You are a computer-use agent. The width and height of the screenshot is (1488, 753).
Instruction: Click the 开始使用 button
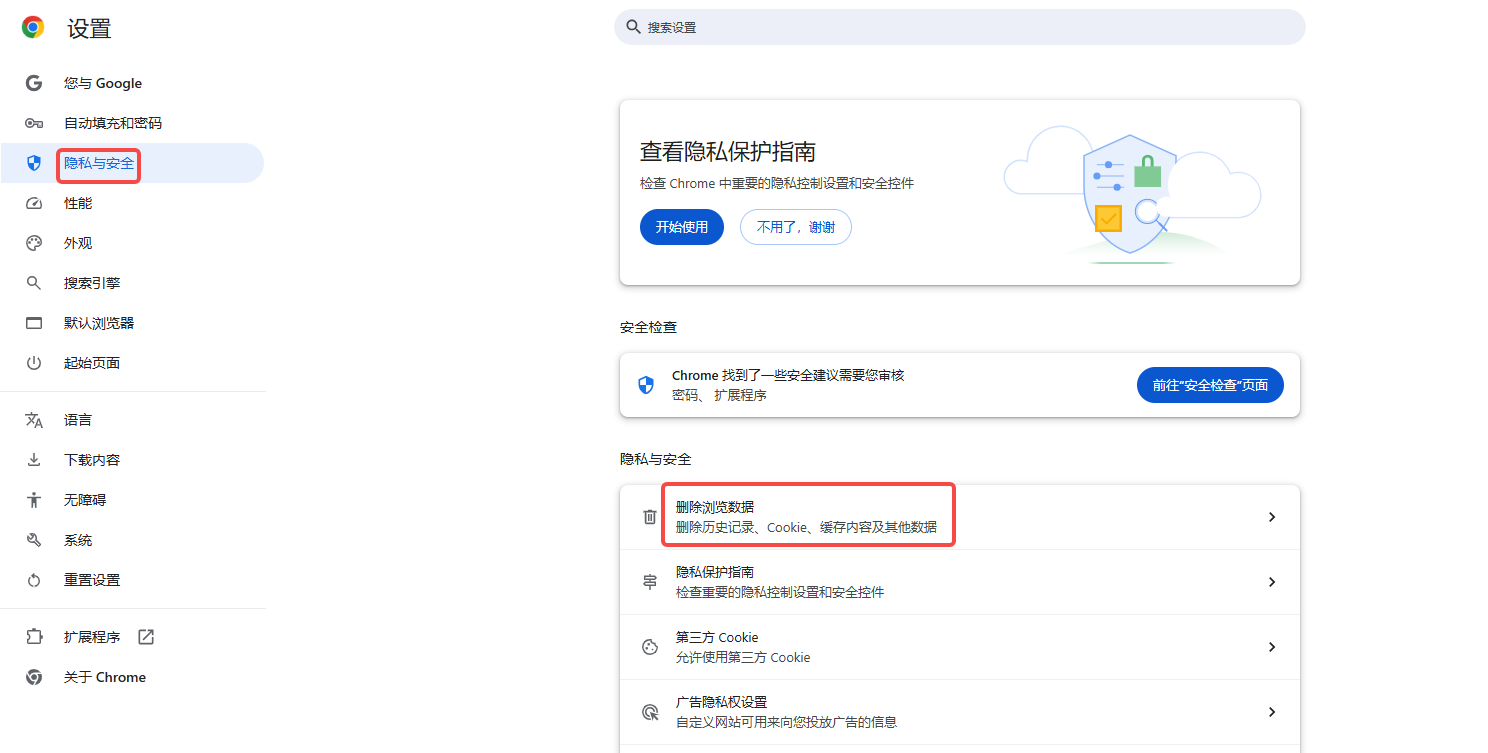pos(681,227)
